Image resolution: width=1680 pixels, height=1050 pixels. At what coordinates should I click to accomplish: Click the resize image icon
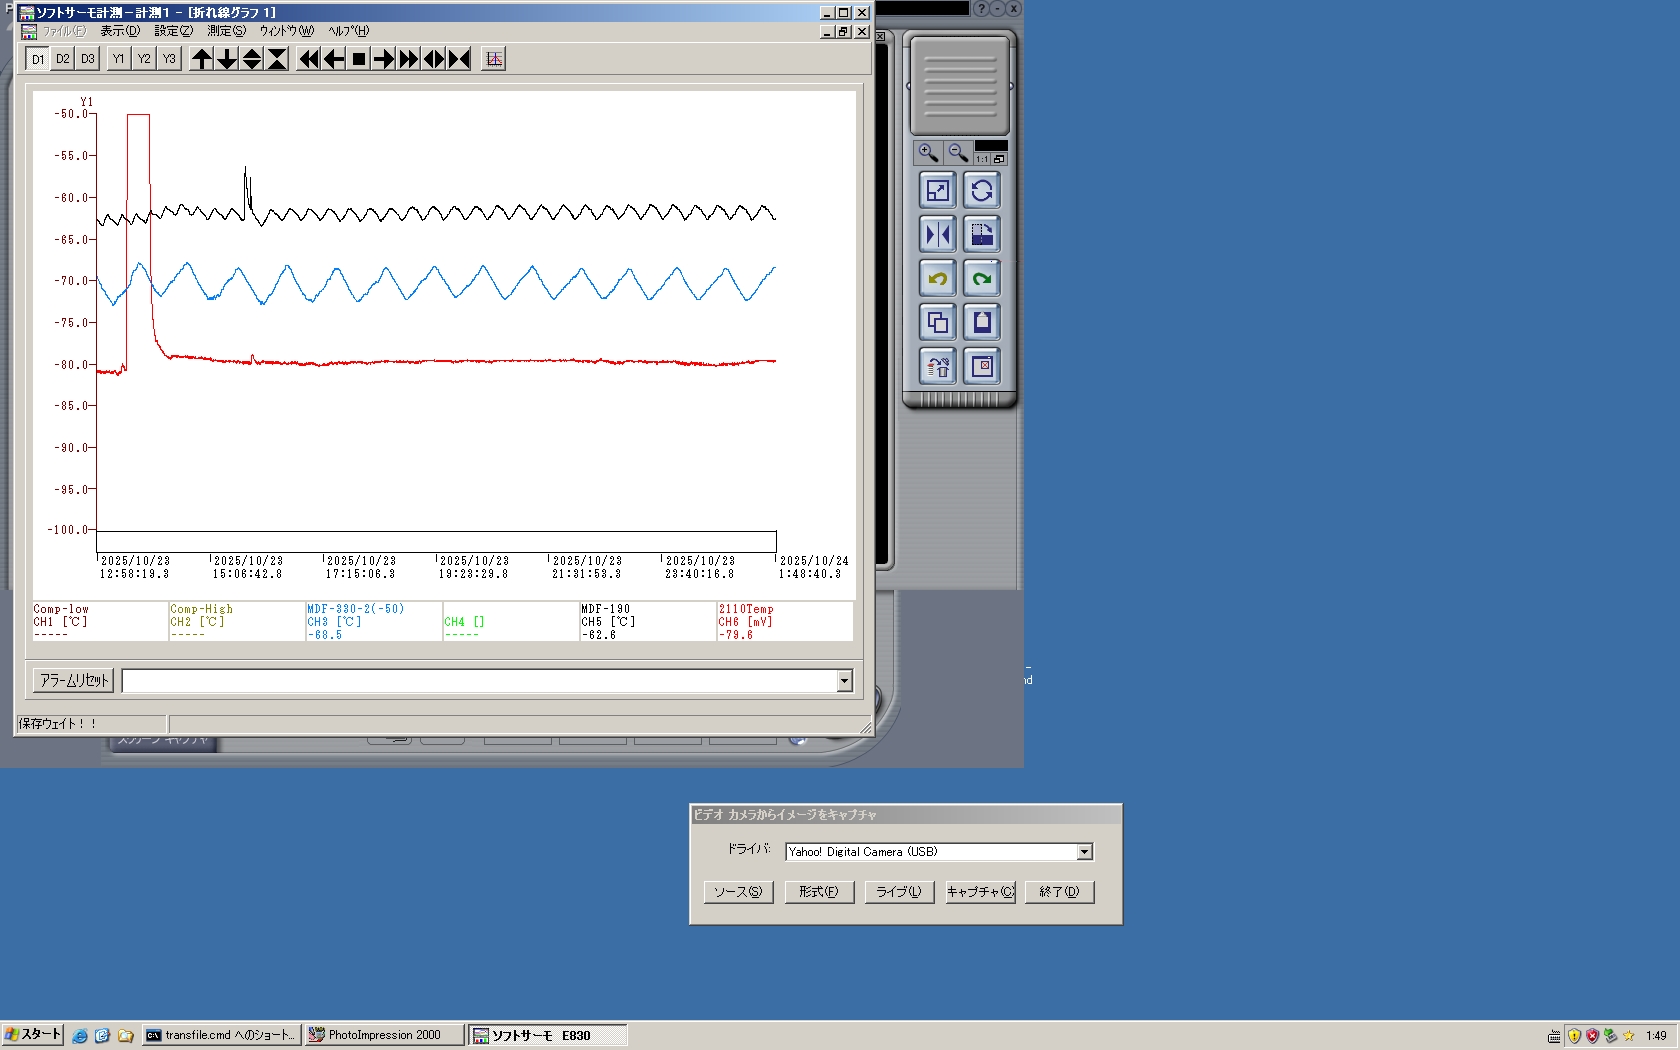pos(937,191)
